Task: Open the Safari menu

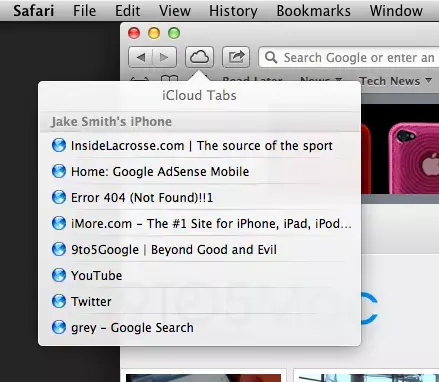Action: coord(33,11)
